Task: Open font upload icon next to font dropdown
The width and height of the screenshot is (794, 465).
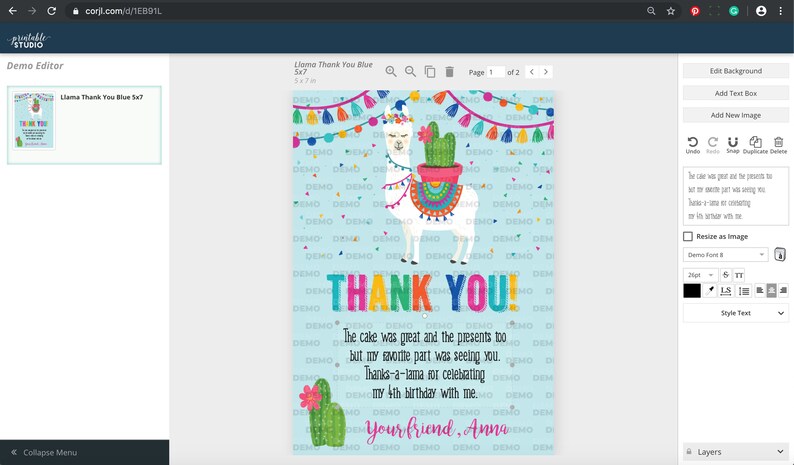Action: coord(780,254)
